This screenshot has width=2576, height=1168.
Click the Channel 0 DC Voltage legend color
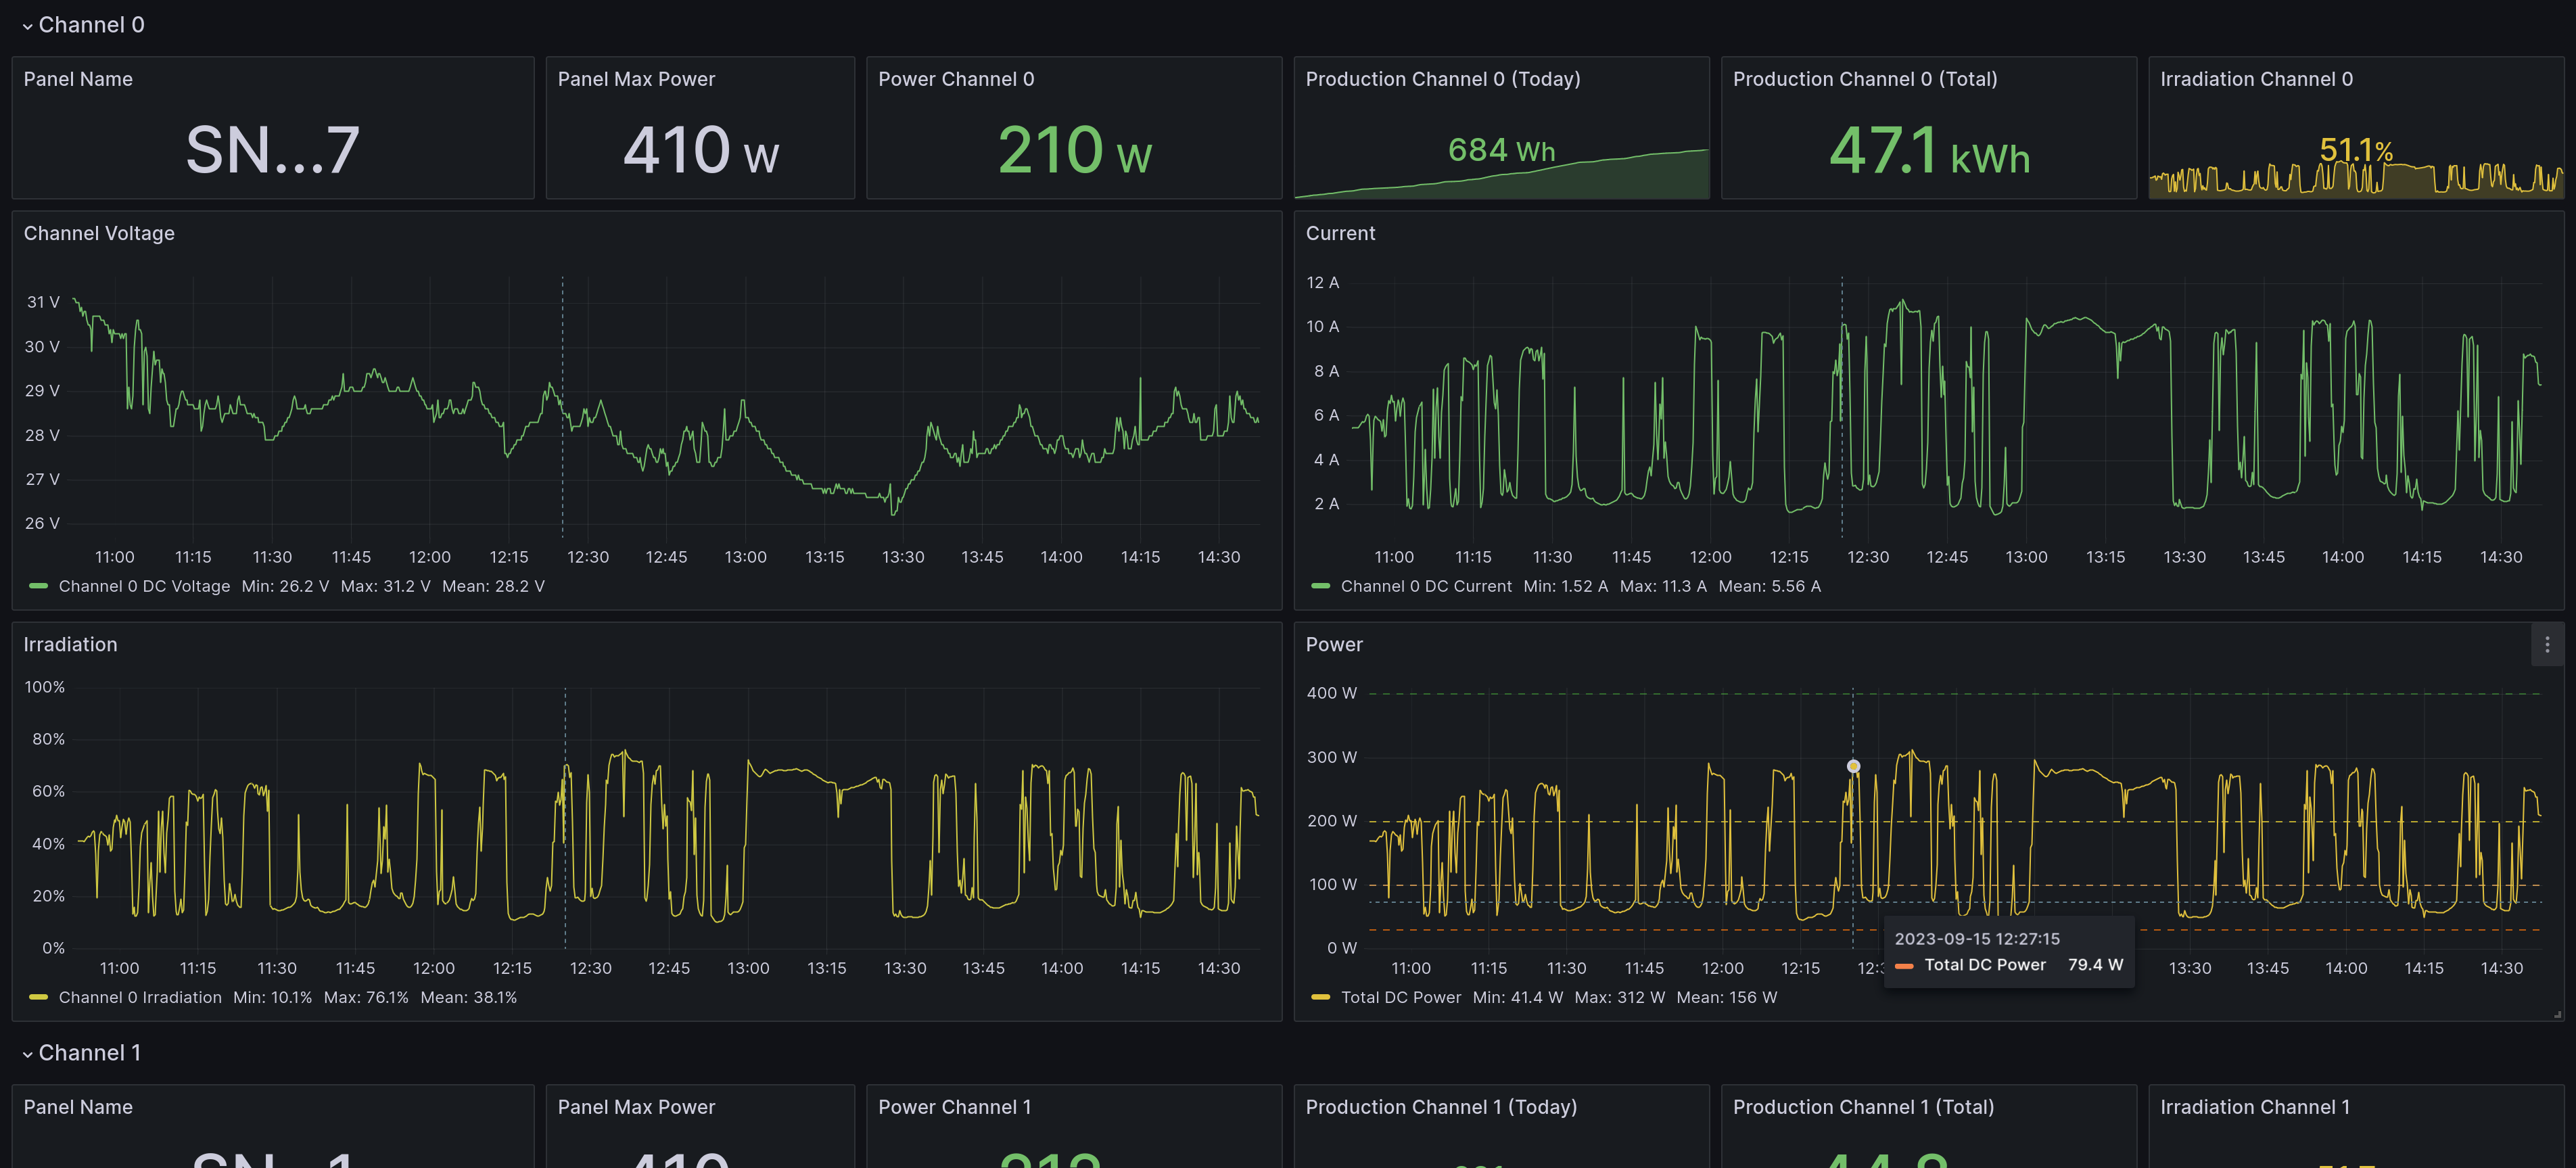click(x=39, y=586)
